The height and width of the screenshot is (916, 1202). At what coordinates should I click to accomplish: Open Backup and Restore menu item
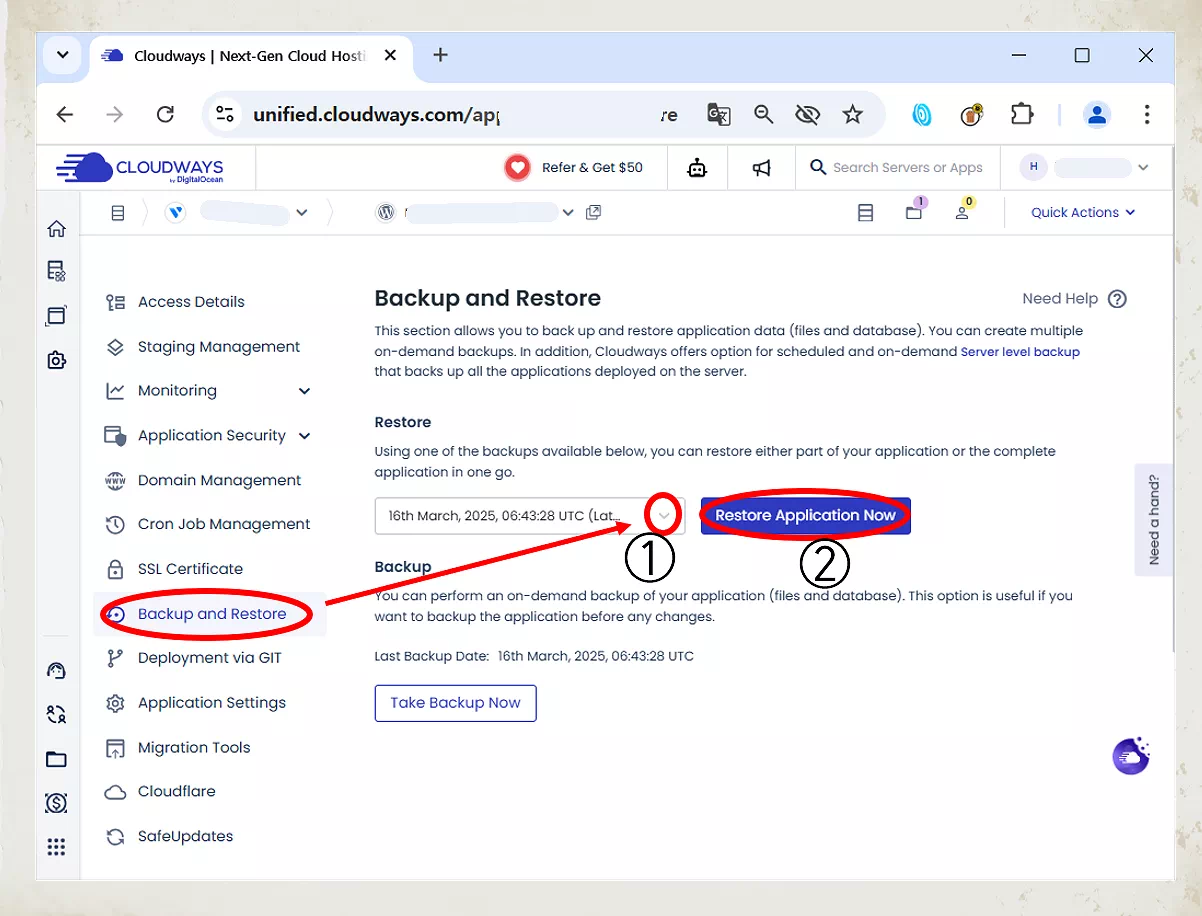click(212, 614)
